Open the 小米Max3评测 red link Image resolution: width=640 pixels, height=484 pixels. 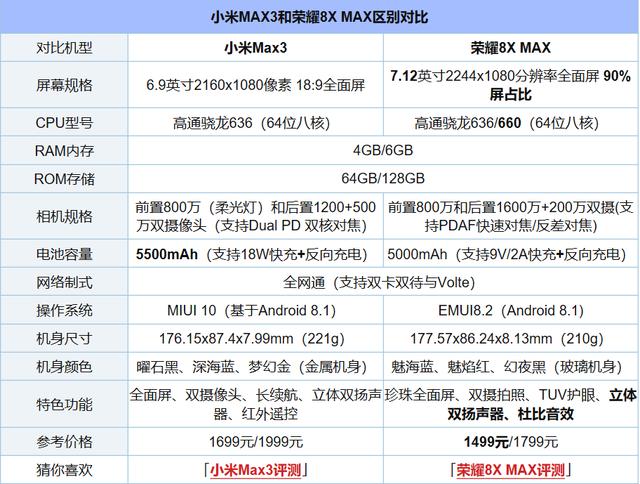tap(256, 470)
